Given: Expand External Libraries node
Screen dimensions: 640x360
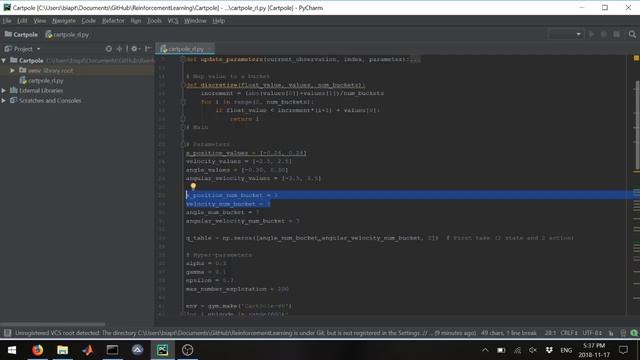Looking at the screenshot, I should click(x=4, y=90).
